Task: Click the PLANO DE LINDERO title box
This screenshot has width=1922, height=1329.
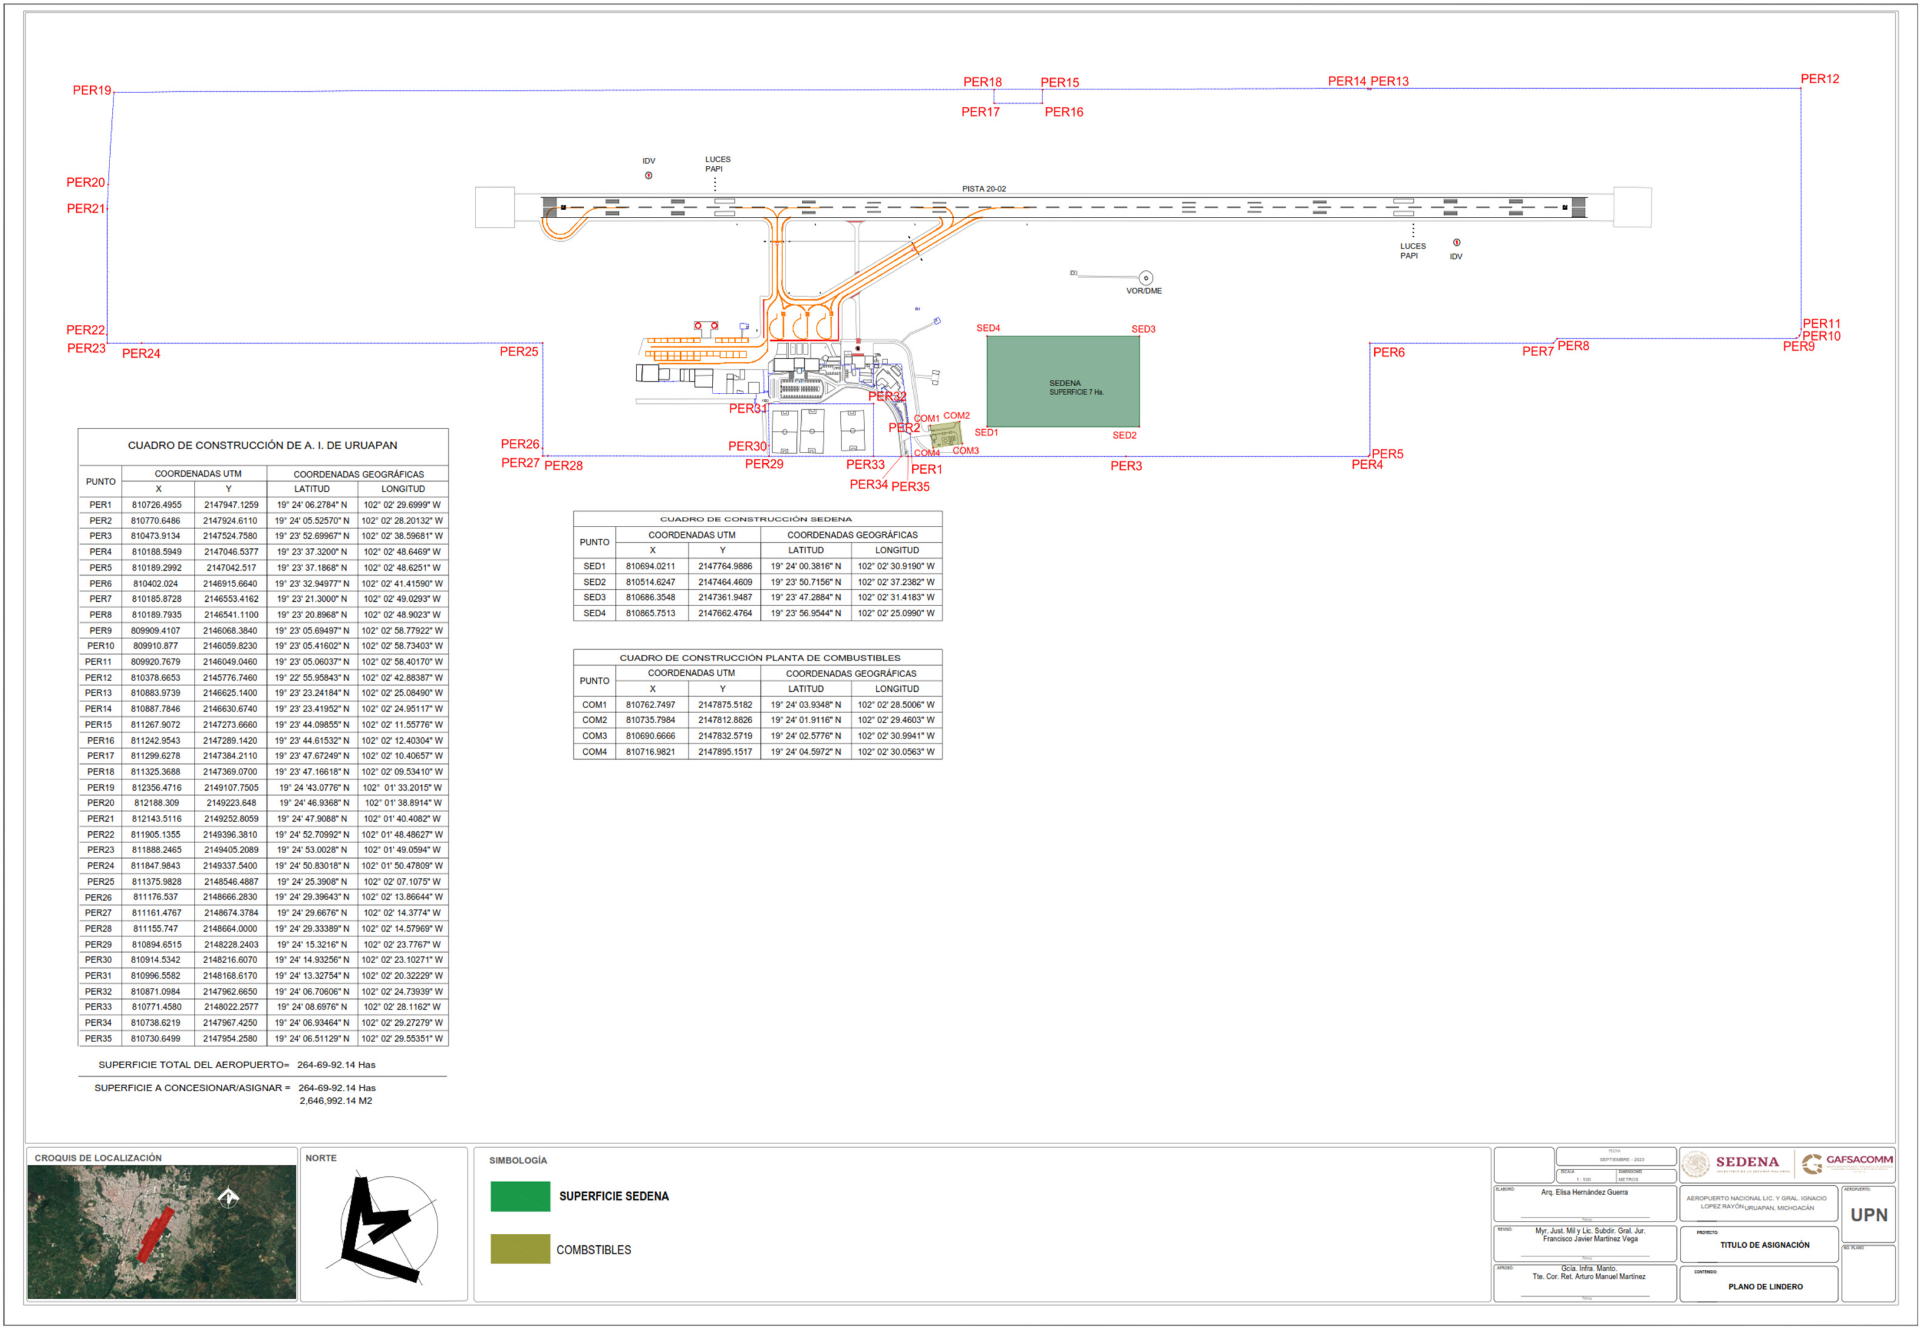Action: click(1765, 1287)
